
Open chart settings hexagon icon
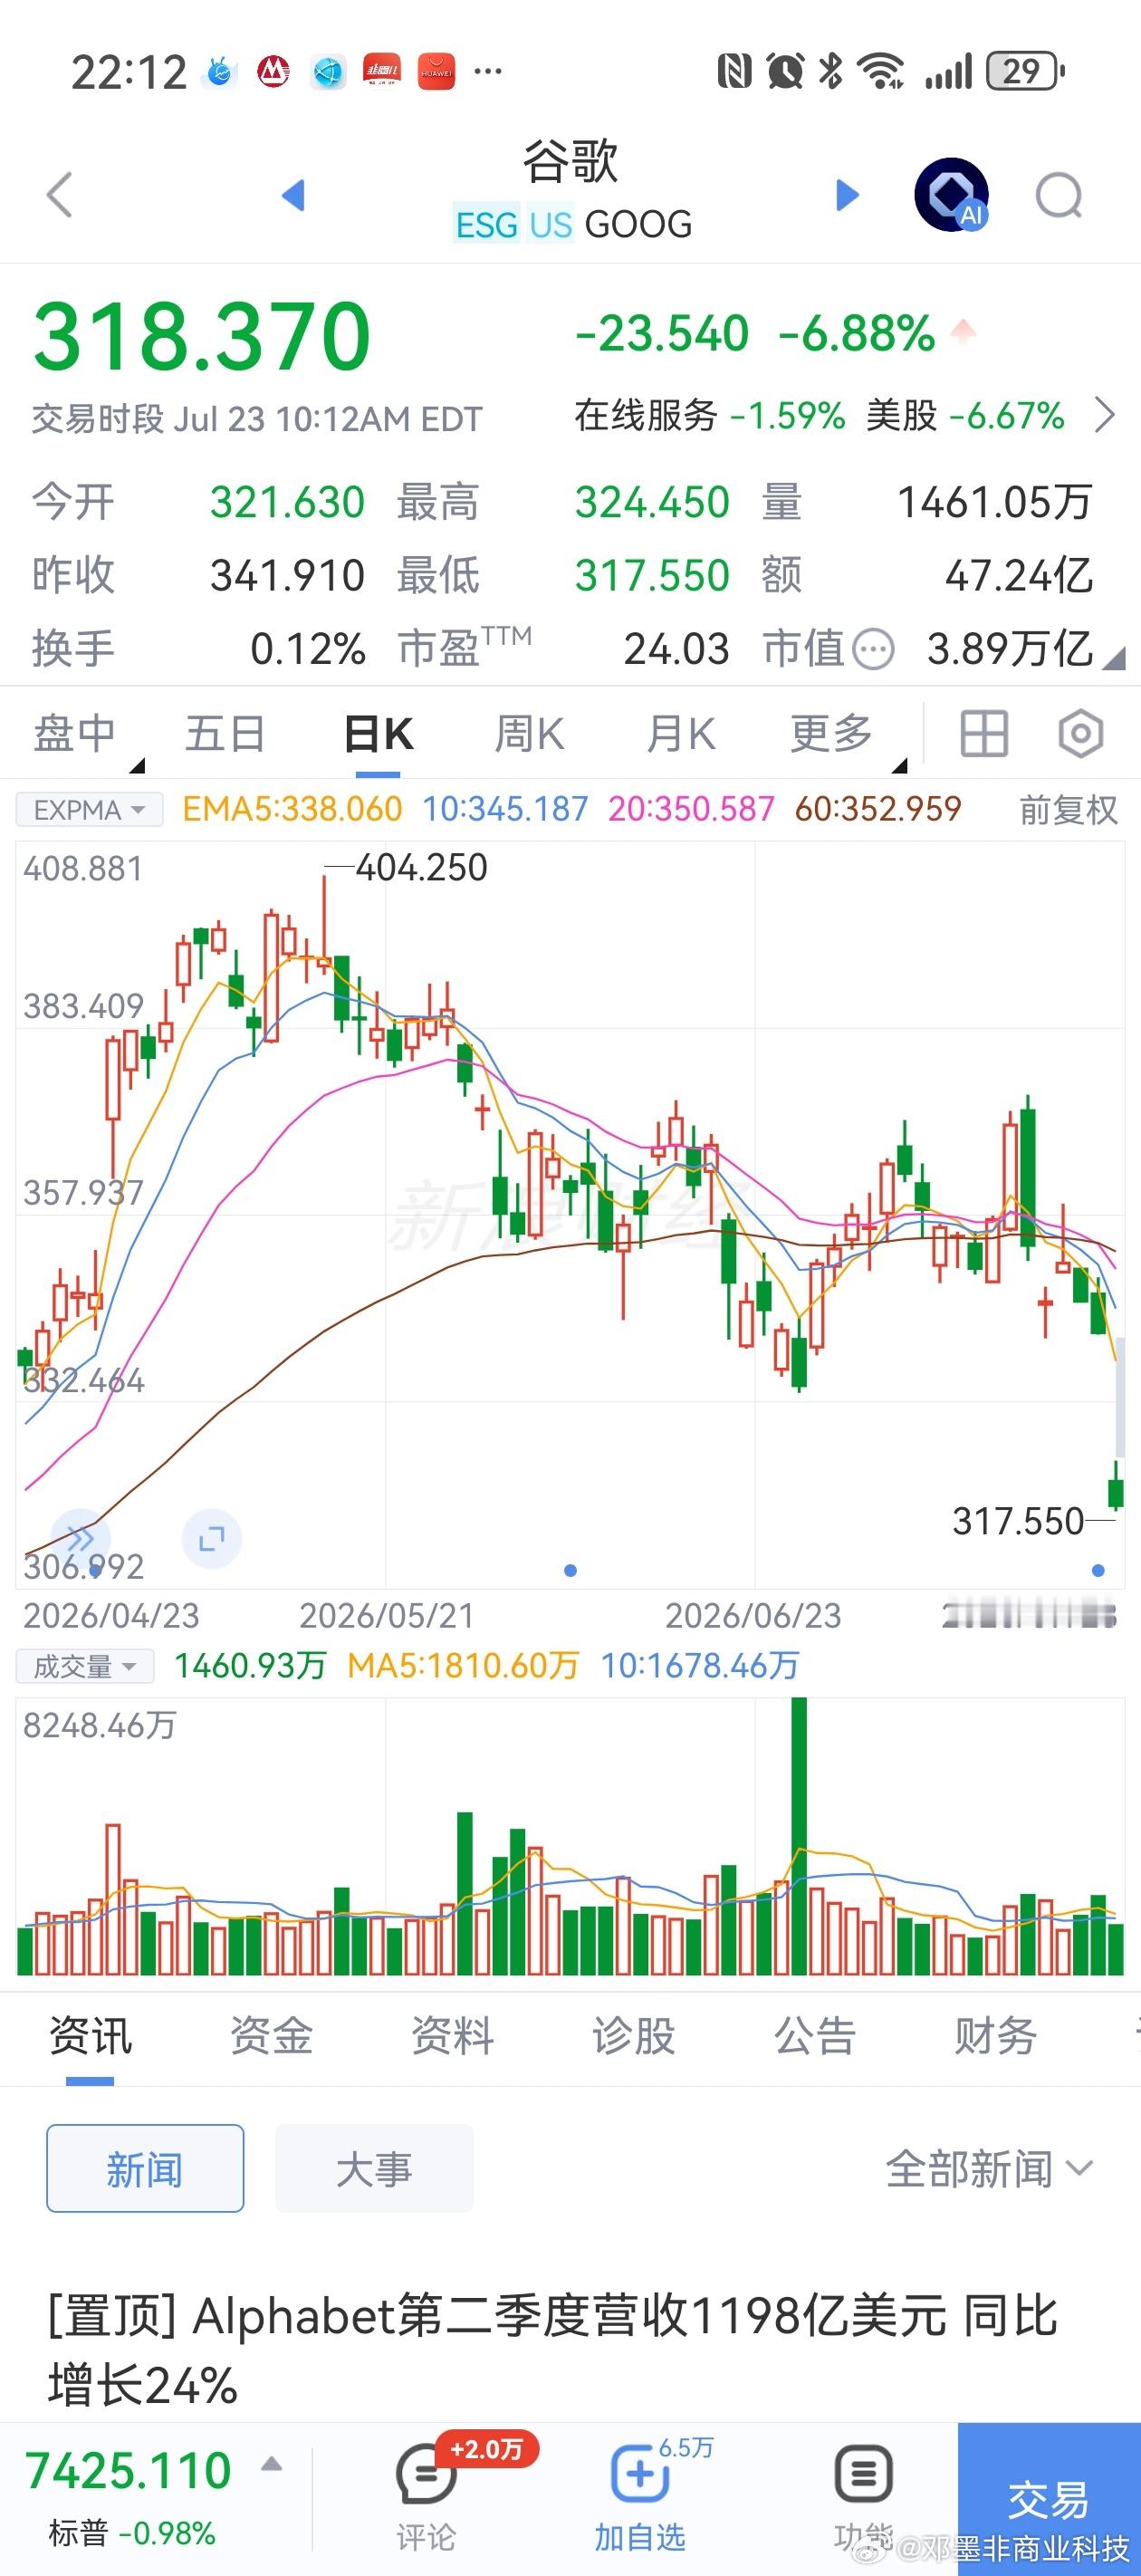point(1081,734)
